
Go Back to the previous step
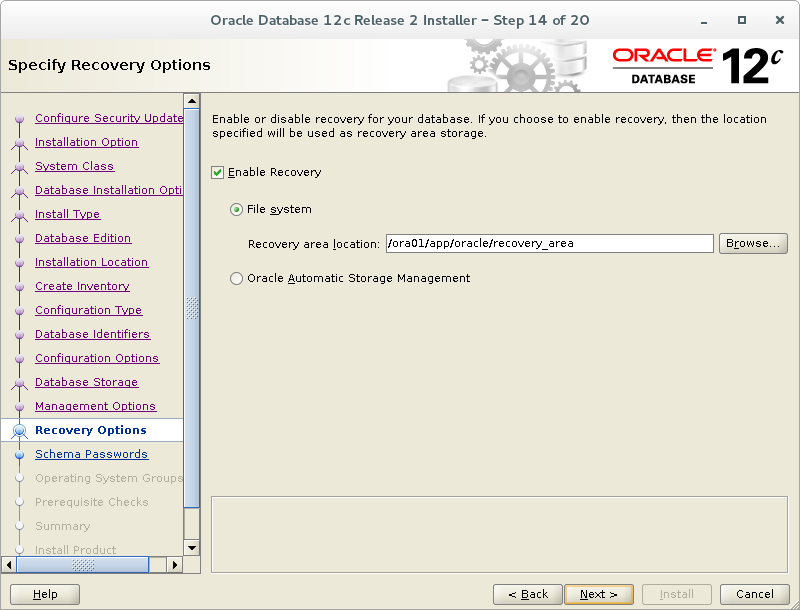(x=528, y=594)
